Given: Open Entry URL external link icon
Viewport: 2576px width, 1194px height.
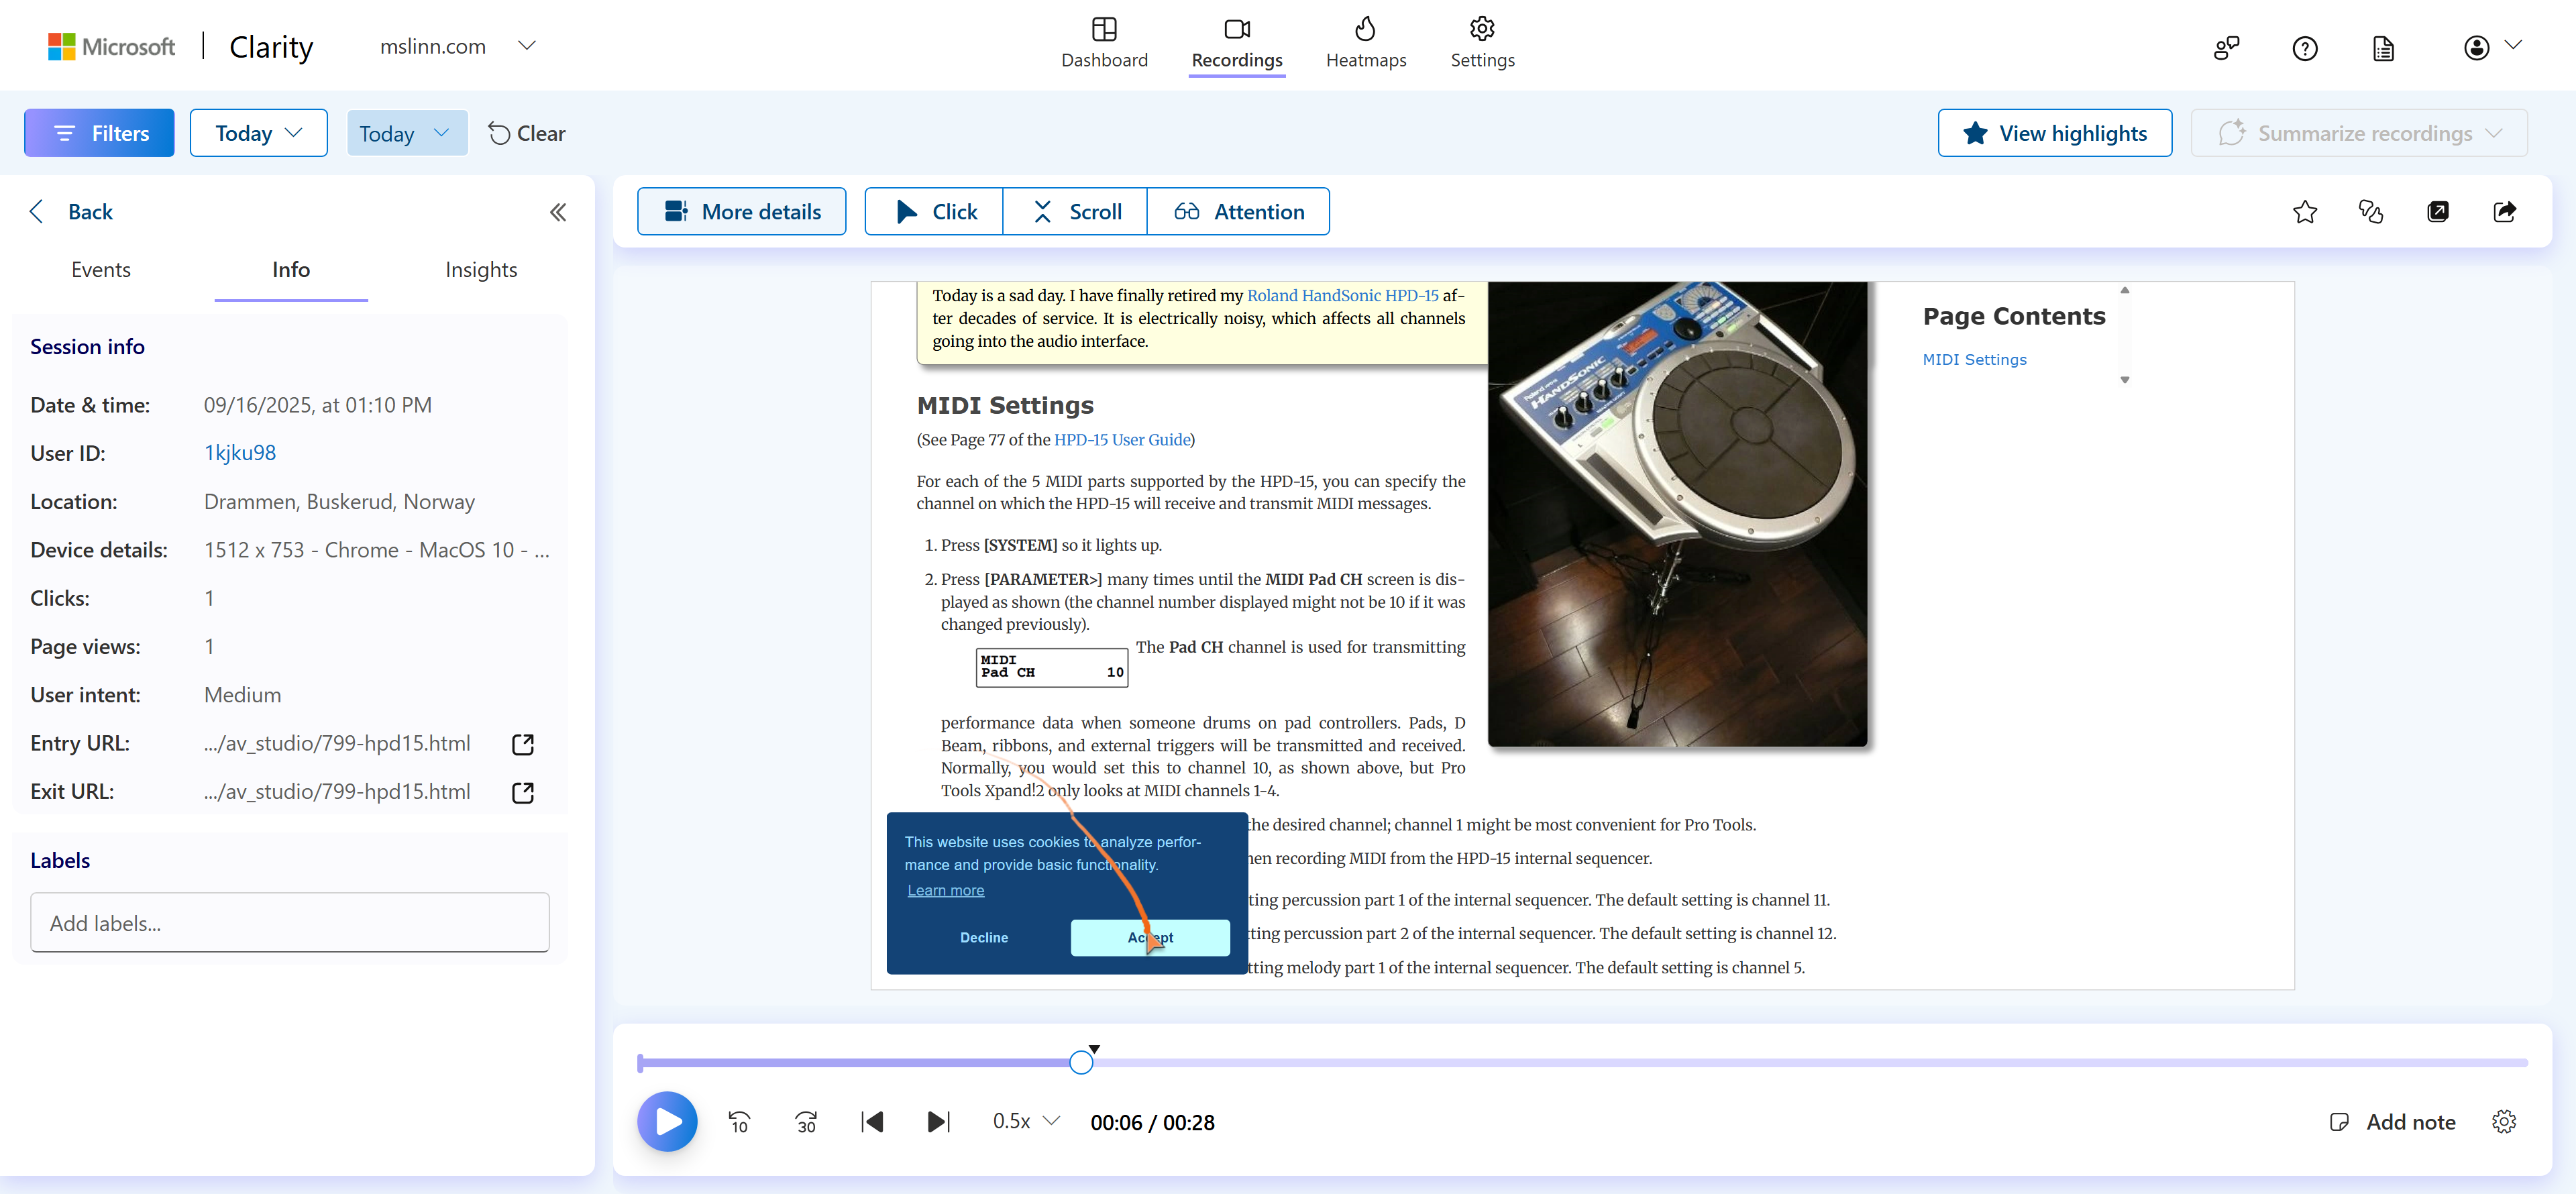Looking at the screenshot, I should click(522, 744).
